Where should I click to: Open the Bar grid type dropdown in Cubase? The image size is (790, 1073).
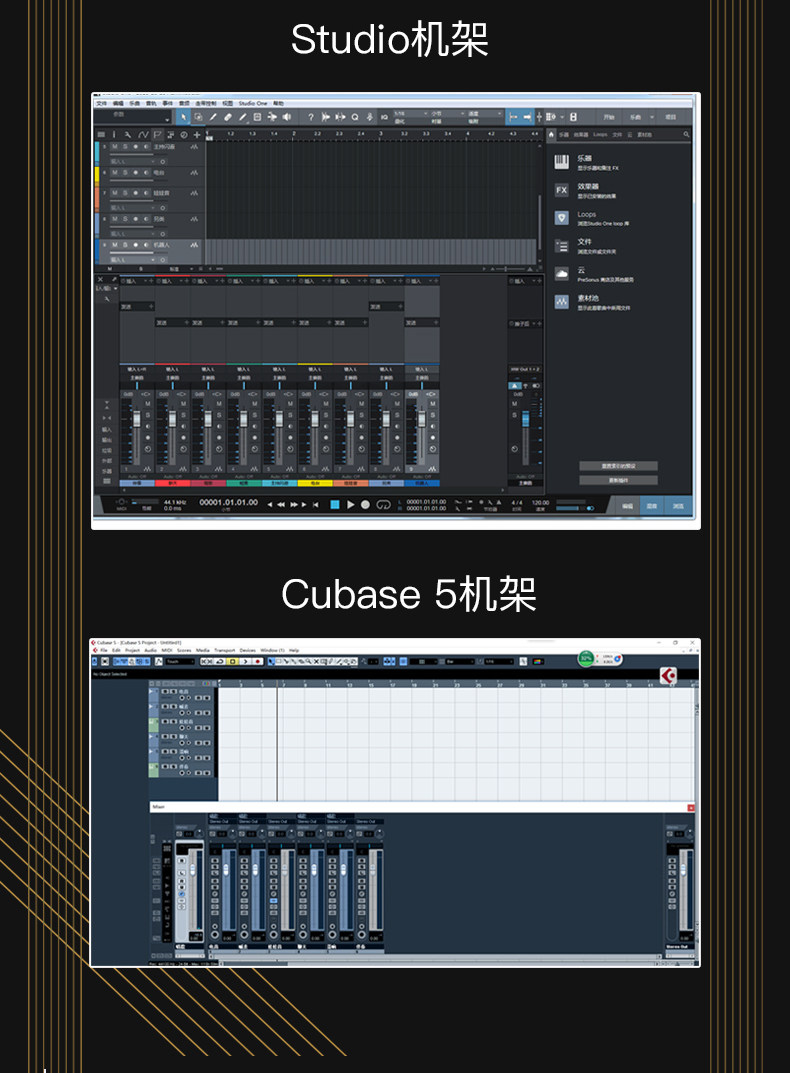pyautogui.click(x=459, y=662)
